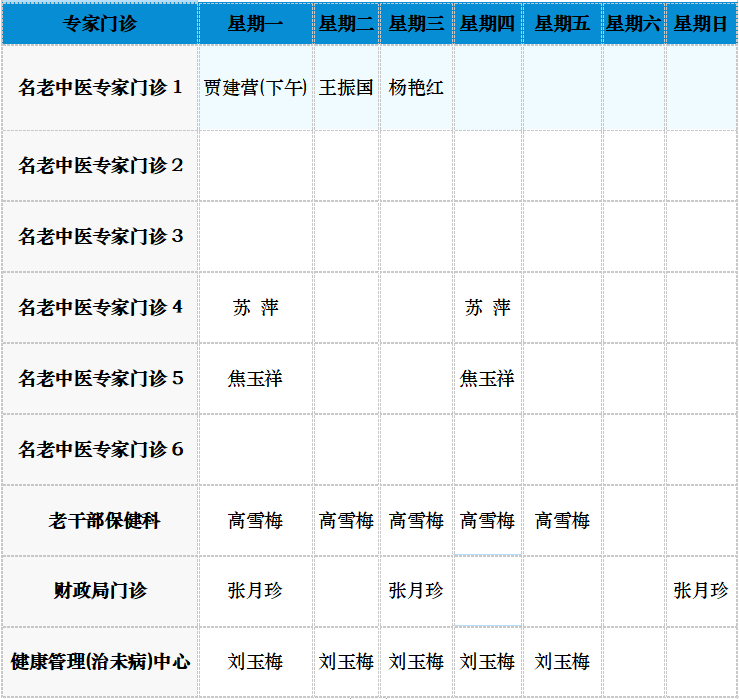Select the 星期四 column header
The width and height of the screenshot is (739, 699).
point(487,24)
